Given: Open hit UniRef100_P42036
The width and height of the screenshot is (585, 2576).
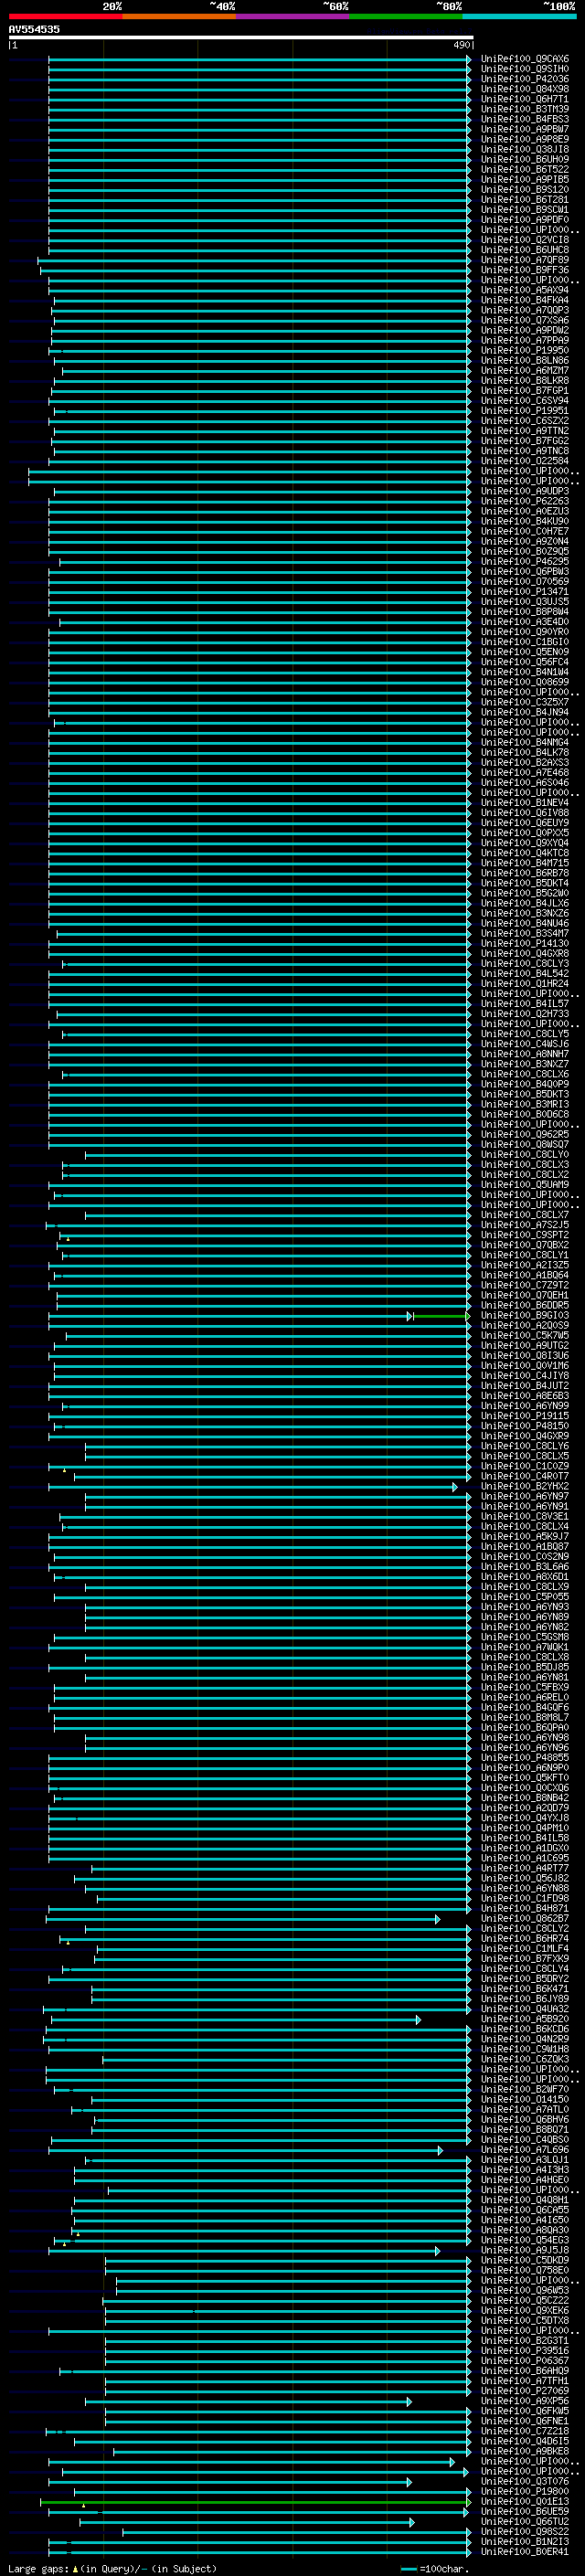Looking at the screenshot, I should pyautogui.click(x=525, y=79).
